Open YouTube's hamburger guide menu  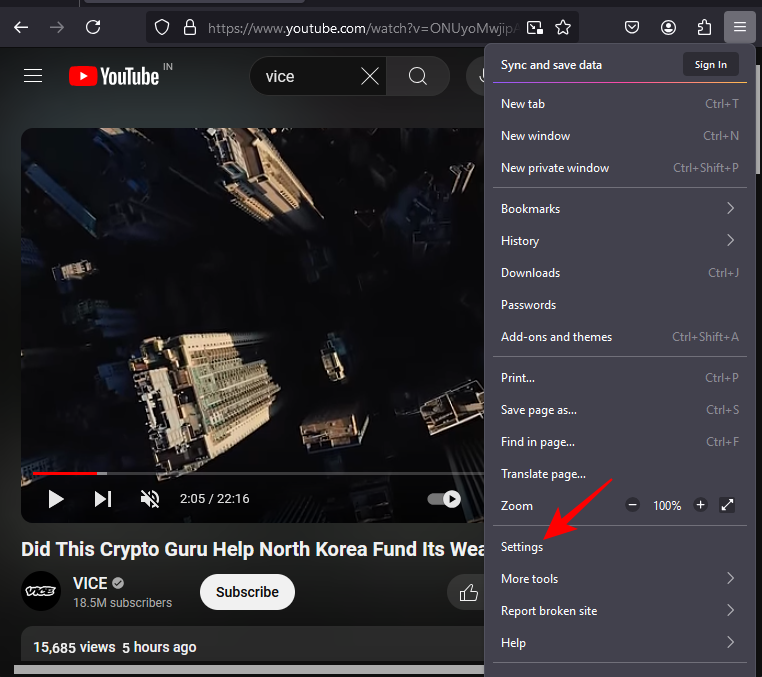coord(33,76)
